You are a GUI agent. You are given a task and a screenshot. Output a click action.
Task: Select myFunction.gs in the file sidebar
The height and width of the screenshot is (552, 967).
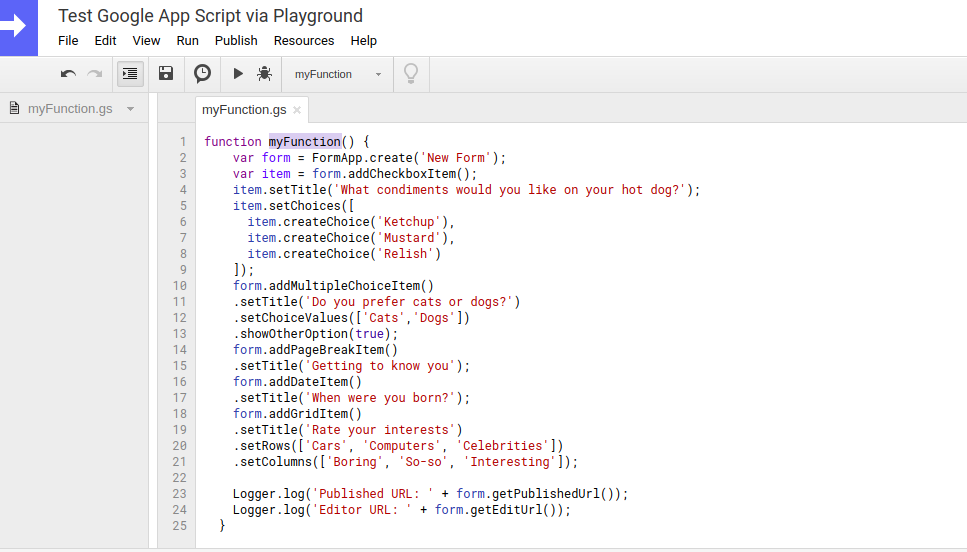70,109
